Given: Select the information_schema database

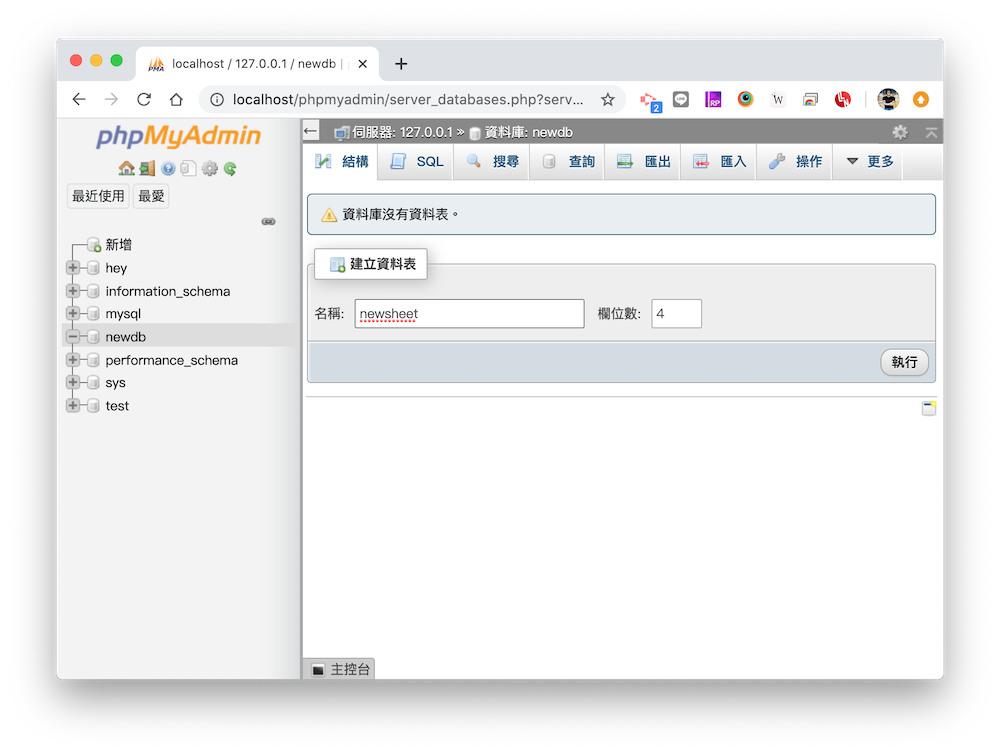Looking at the screenshot, I should point(168,291).
